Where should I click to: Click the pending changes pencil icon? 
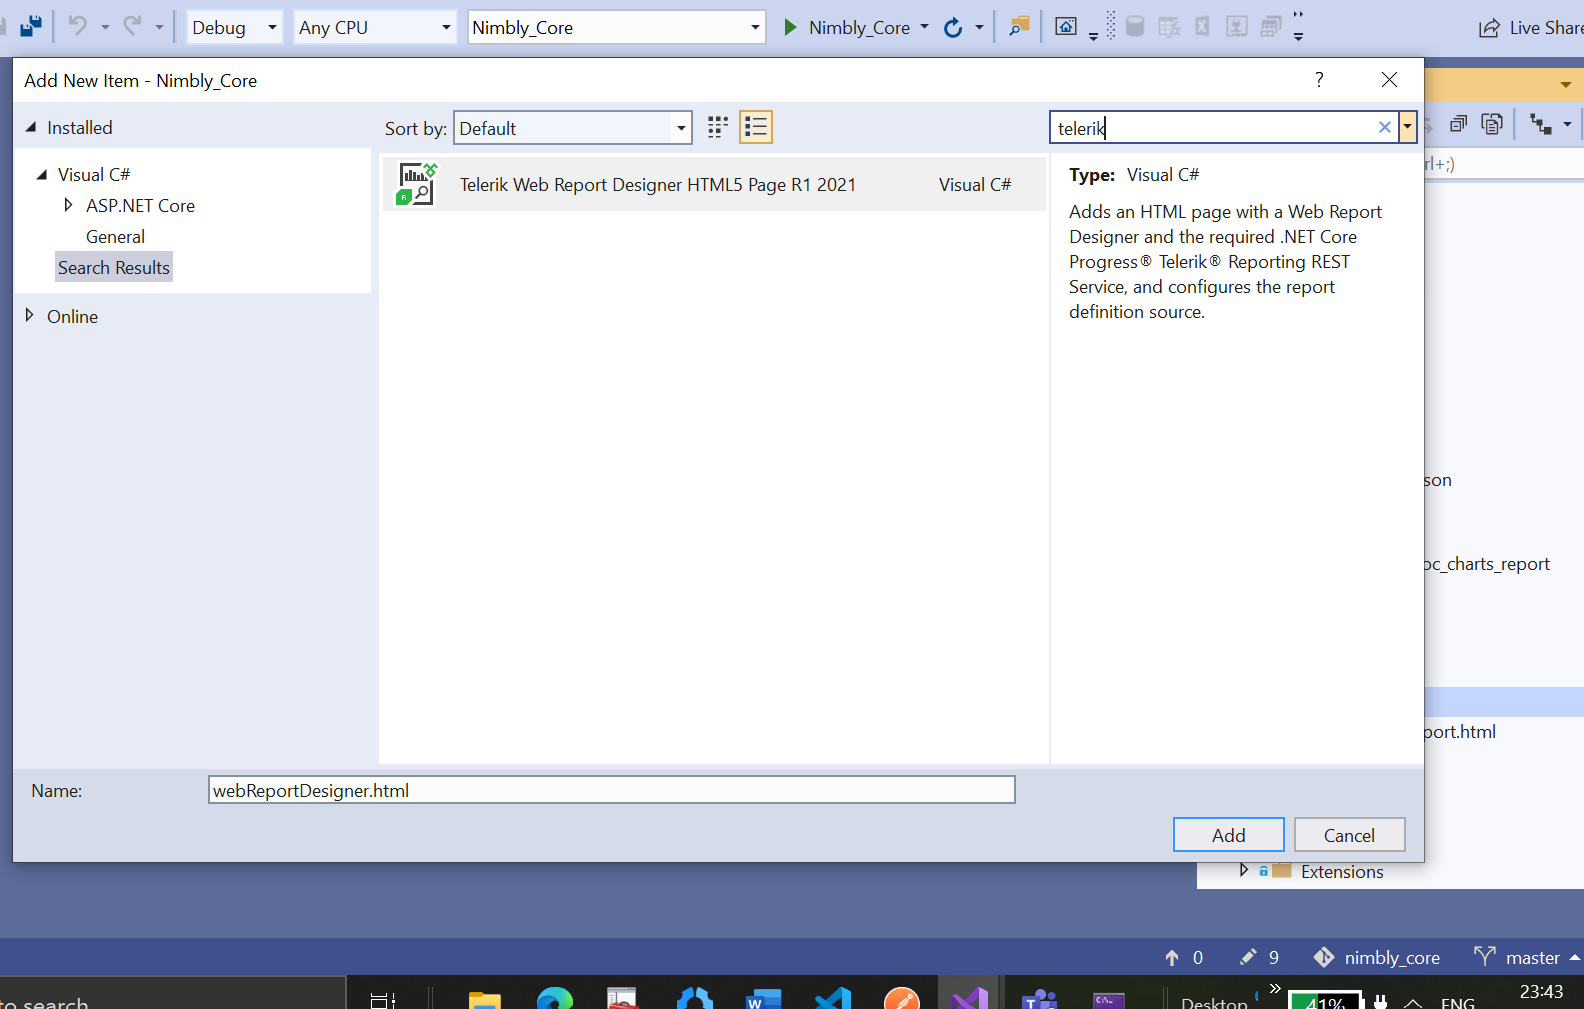[x=1248, y=957]
